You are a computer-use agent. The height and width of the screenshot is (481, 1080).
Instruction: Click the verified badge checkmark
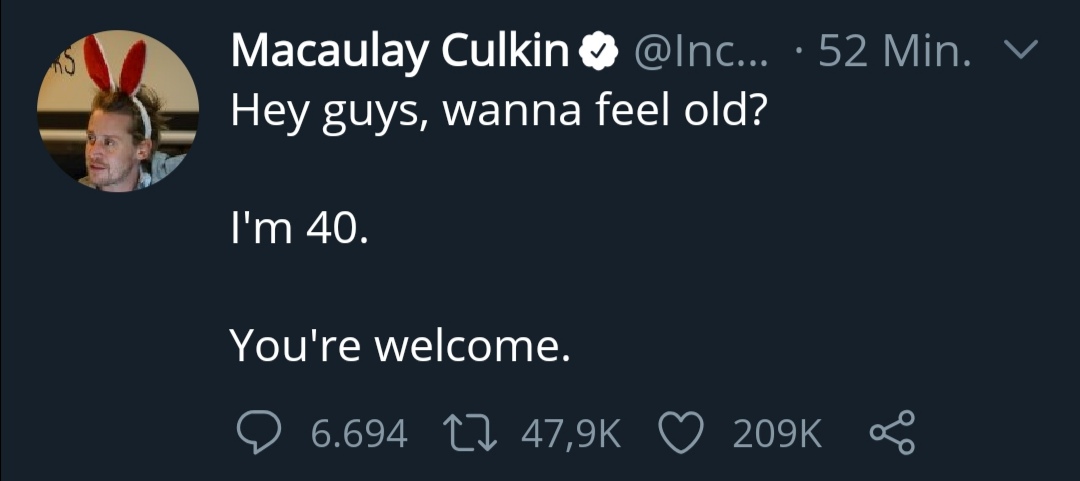click(x=597, y=52)
